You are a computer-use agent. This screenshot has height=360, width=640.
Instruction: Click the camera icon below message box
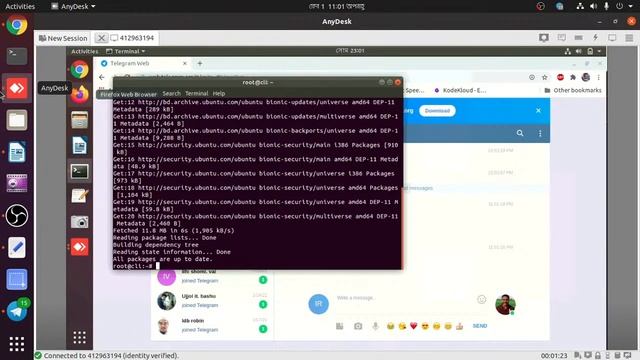(x=358, y=326)
